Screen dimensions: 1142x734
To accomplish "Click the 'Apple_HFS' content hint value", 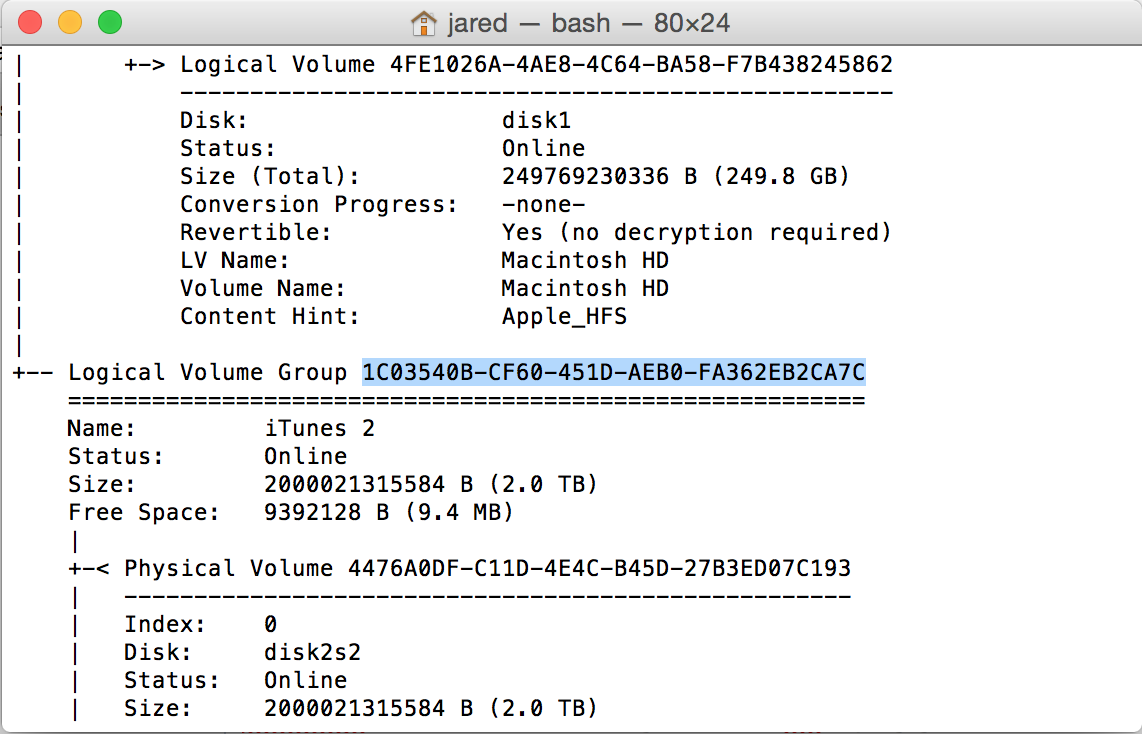I will pos(564,317).
